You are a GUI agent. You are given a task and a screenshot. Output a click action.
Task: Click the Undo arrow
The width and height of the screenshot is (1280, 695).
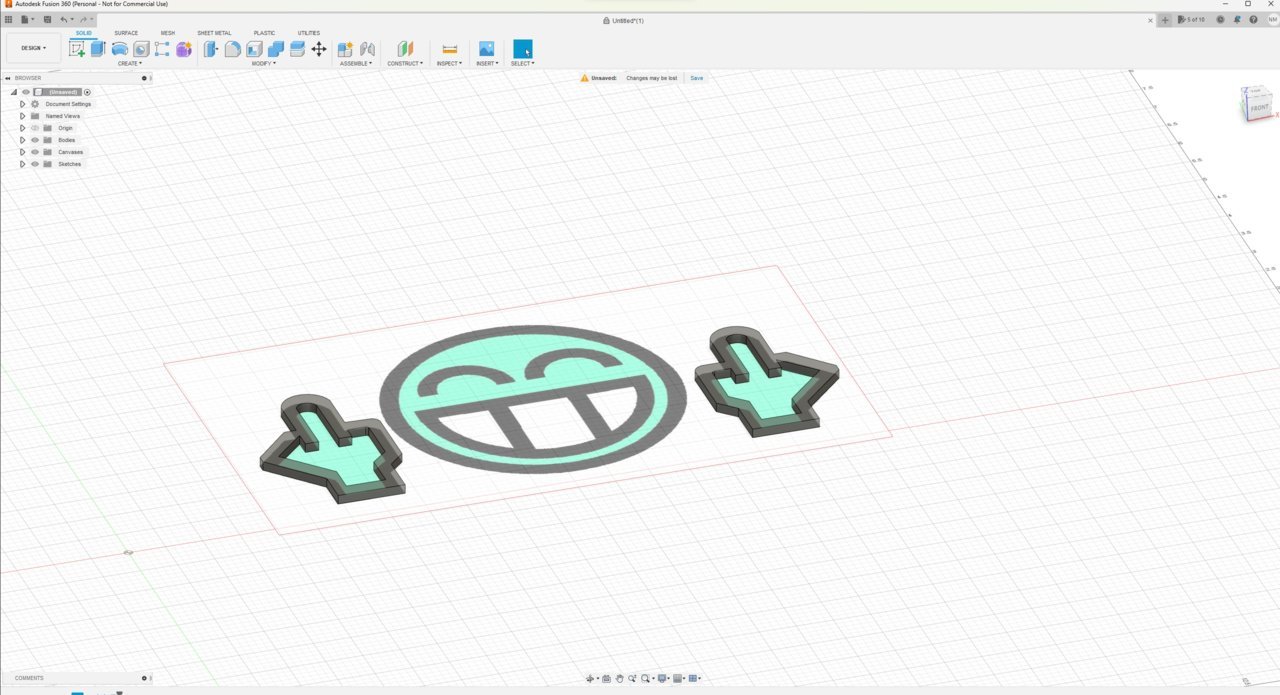64,19
